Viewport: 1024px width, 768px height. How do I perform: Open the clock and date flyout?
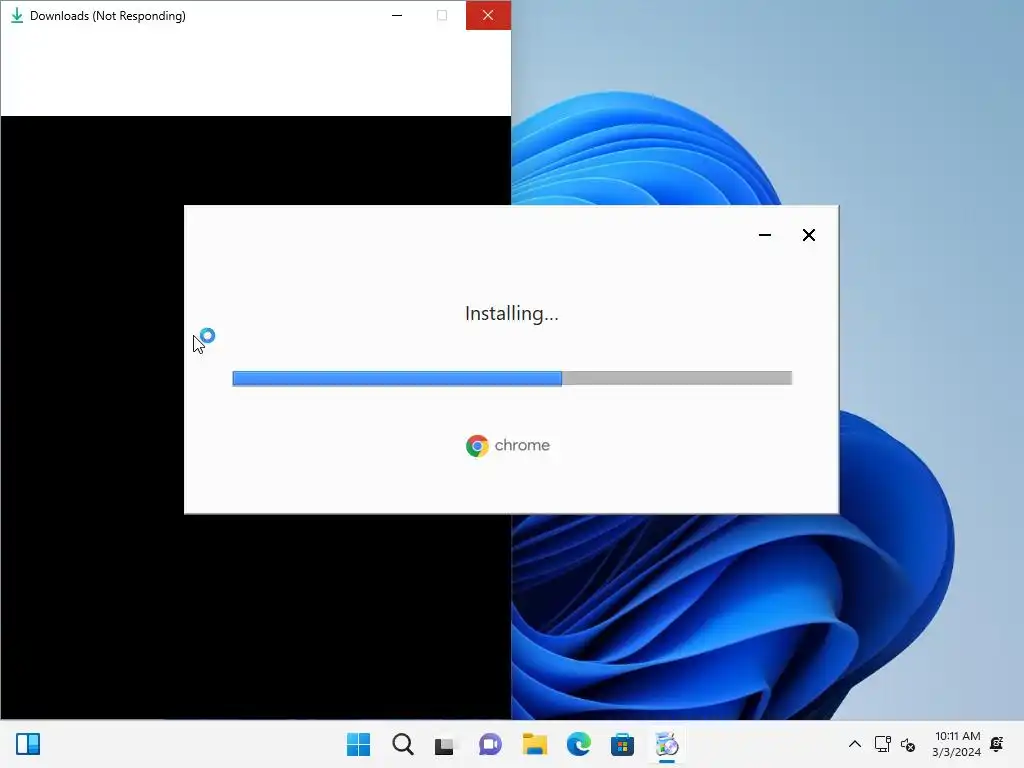tap(957, 744)
